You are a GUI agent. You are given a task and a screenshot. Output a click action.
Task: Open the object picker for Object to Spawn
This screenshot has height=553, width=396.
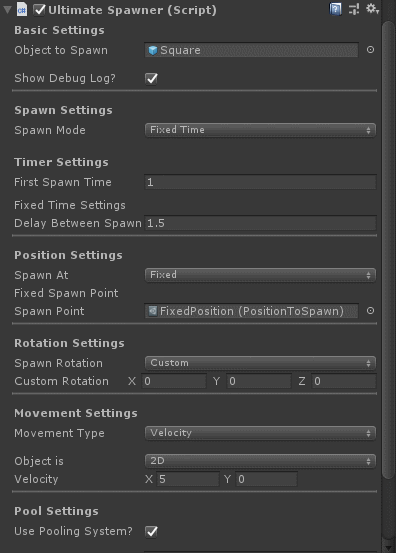(370, 50)
